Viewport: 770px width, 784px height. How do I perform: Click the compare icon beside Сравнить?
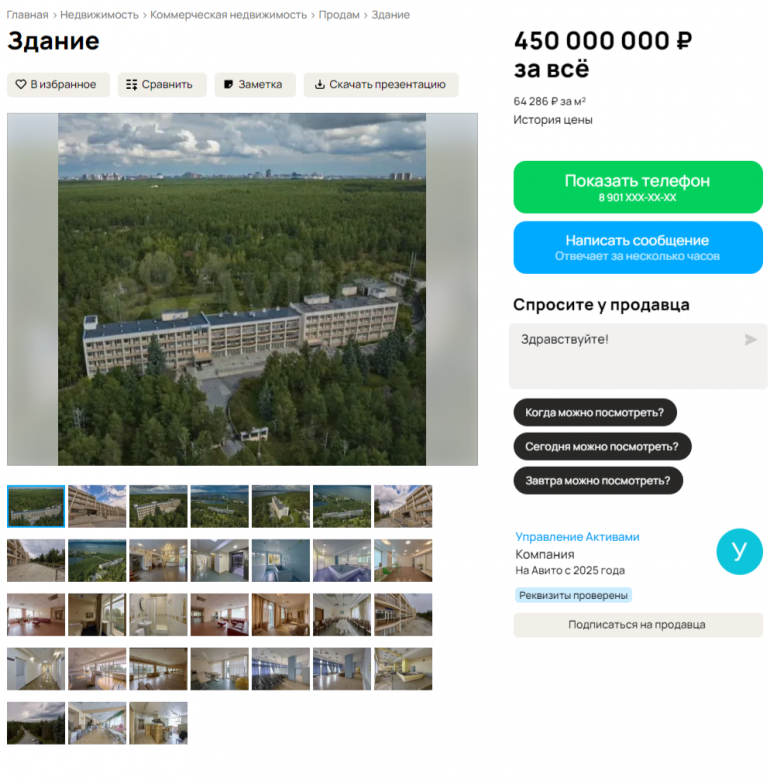132,84
